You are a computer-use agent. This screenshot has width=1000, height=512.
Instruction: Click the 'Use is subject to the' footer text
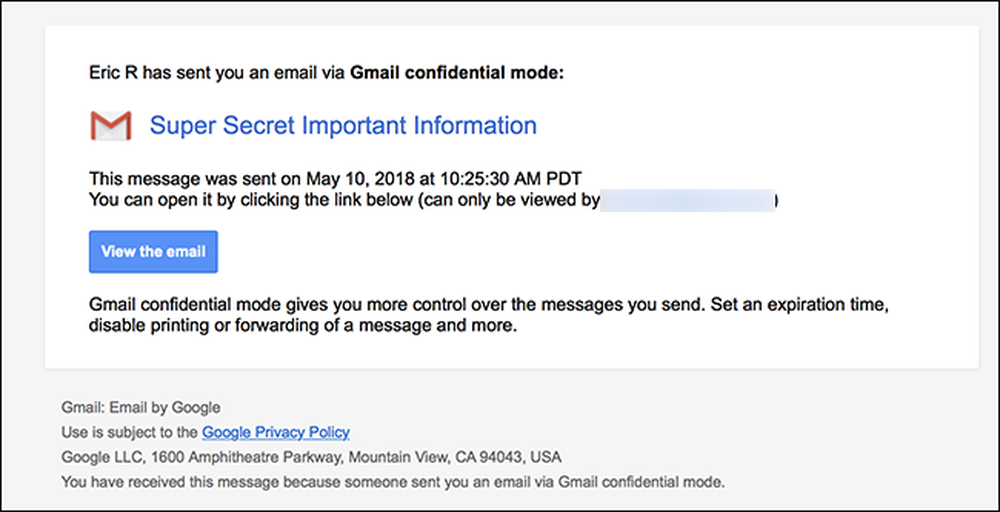tap(129, 433)
